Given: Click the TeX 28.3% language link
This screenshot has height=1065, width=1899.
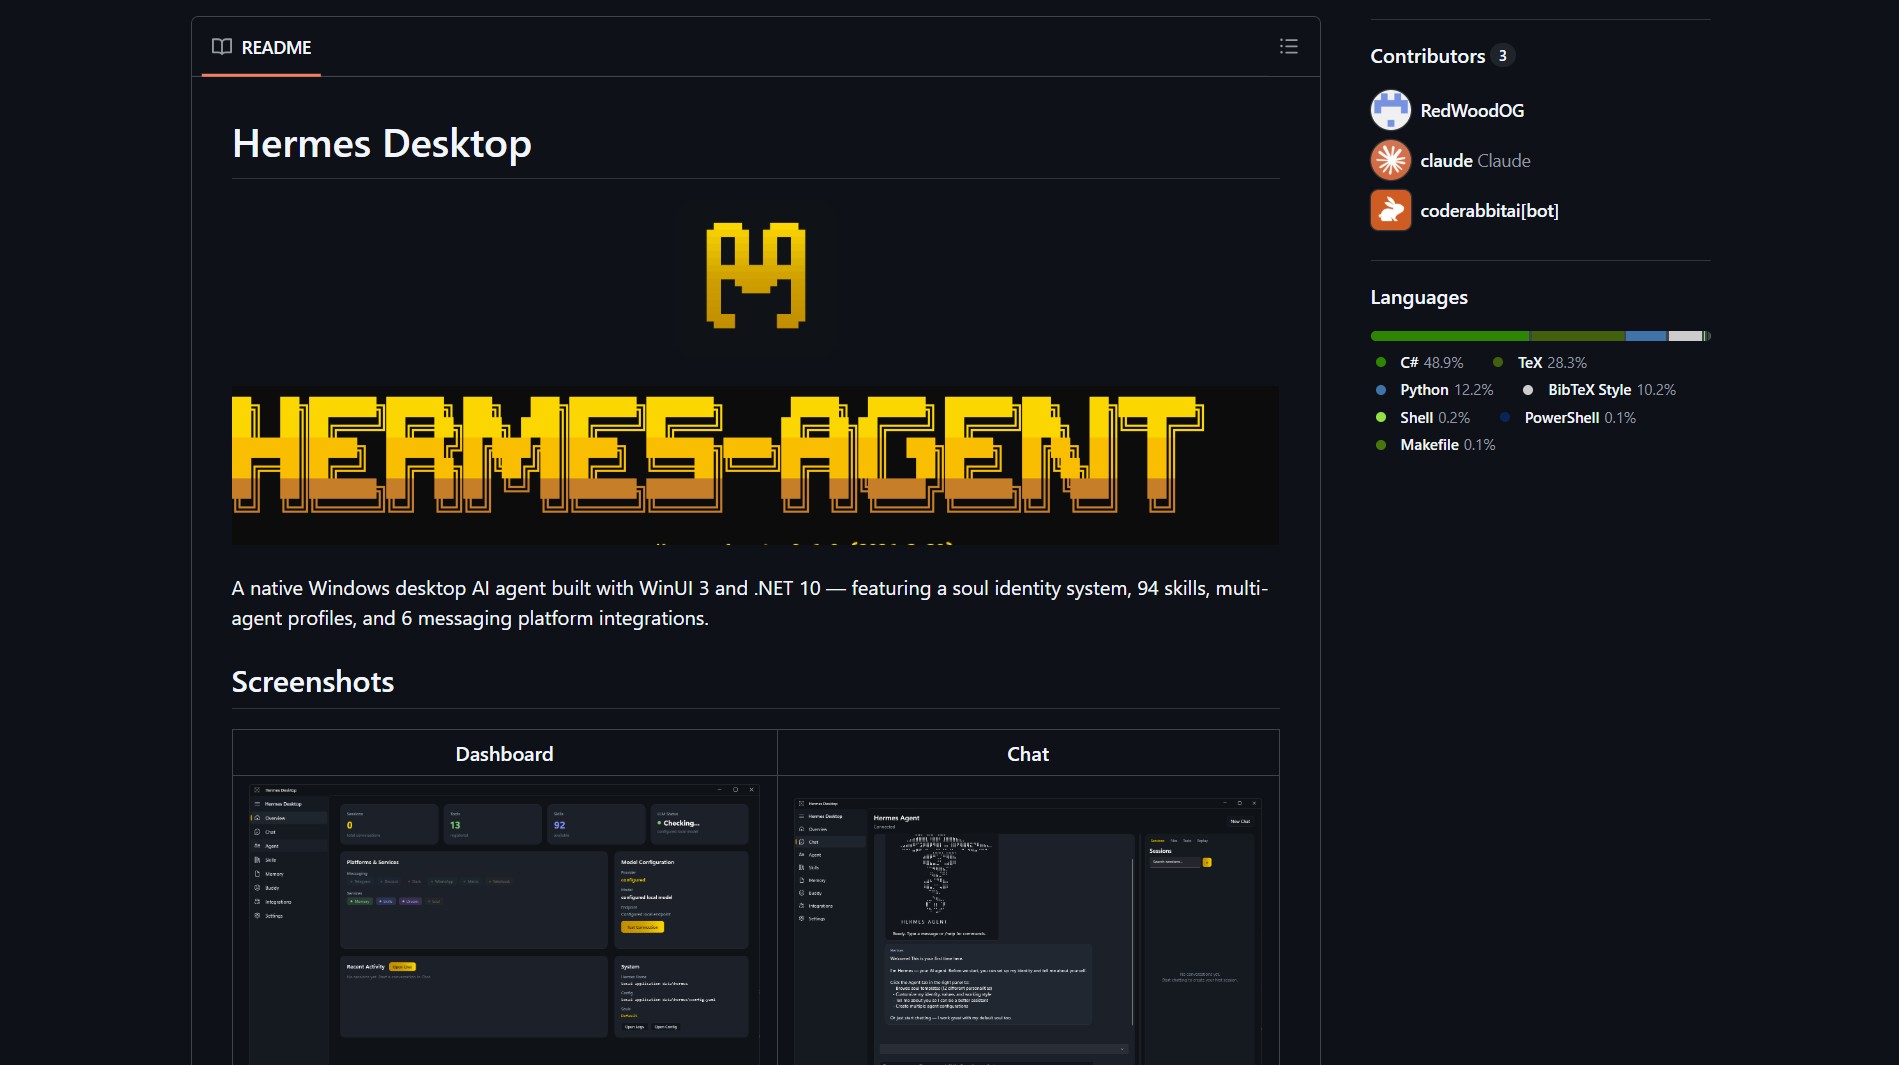Looking at the screenshot, I should tap(1551, 363).
